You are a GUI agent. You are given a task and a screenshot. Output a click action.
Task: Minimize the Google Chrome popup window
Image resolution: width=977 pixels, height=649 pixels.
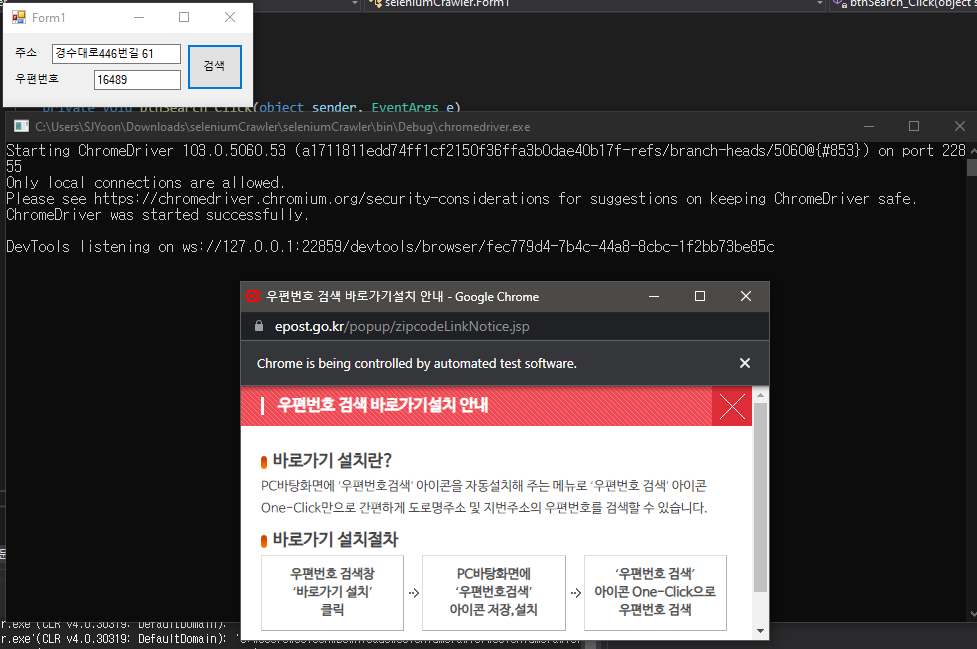pos(654,296)
